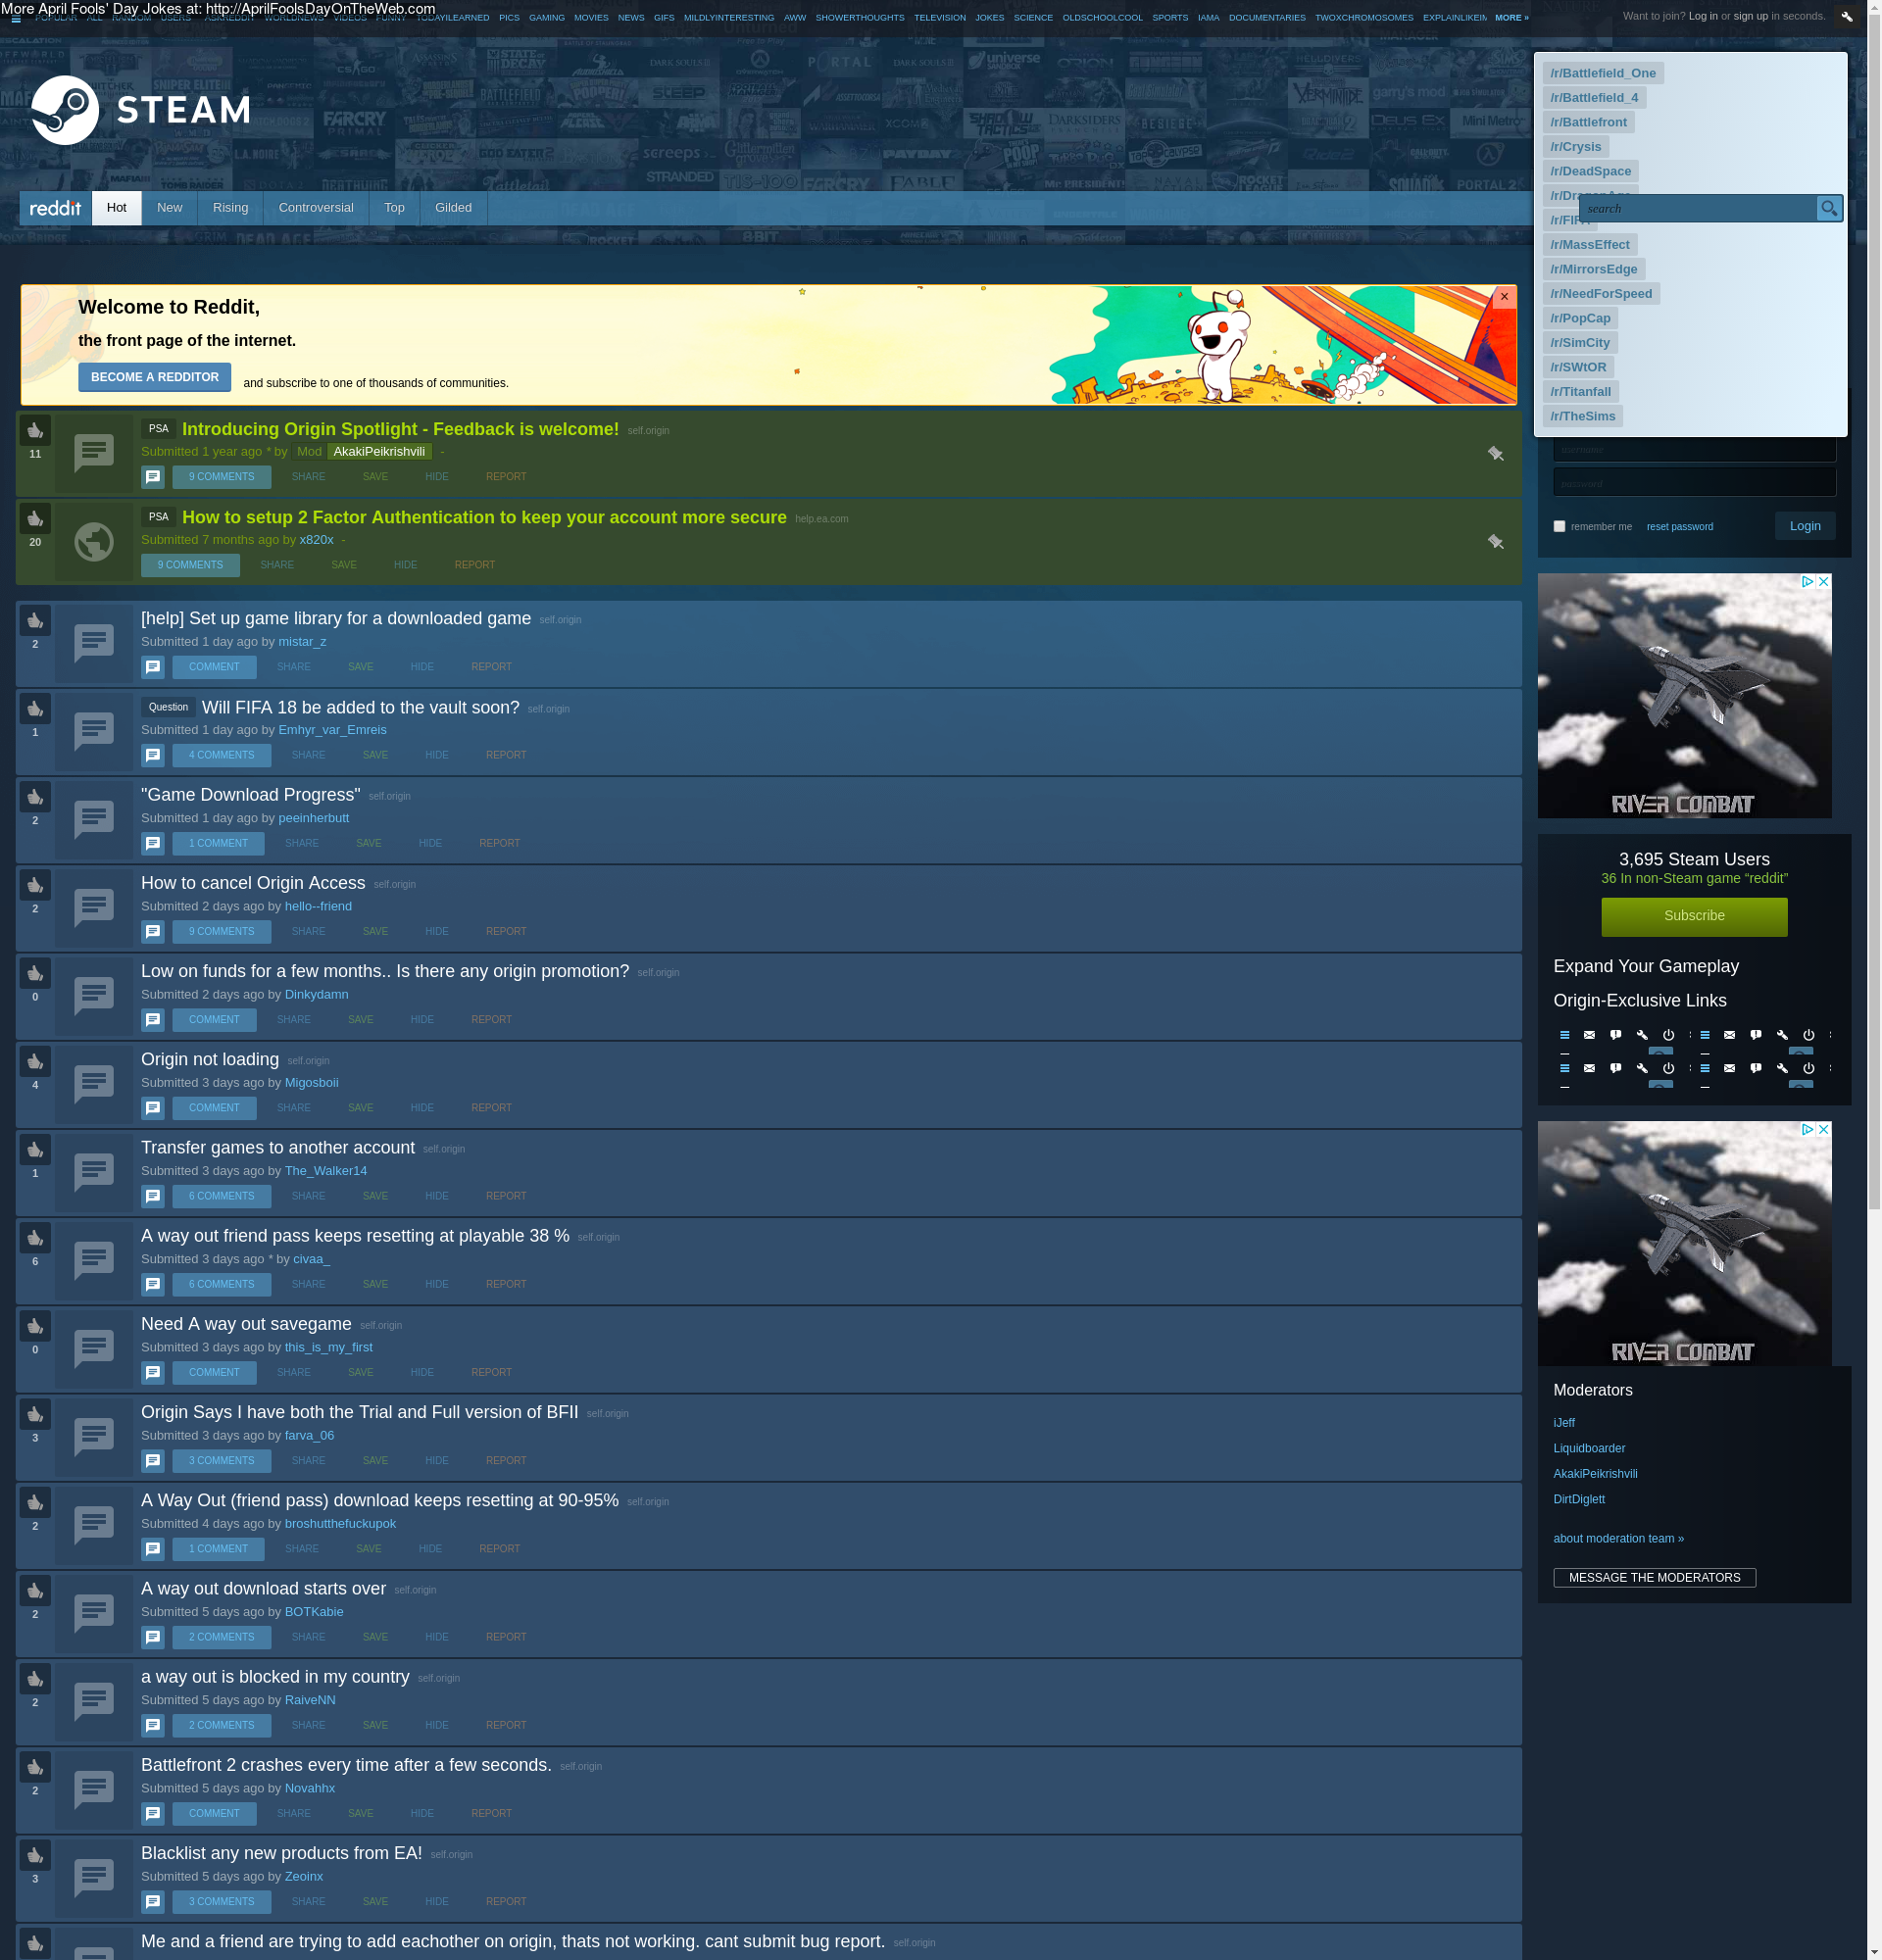The height and width of the screenshot is (1960, 1882).
Task: Open self-post thumbnail of 'Need A way out savegame'
Action: click(x=94, y=1348)
